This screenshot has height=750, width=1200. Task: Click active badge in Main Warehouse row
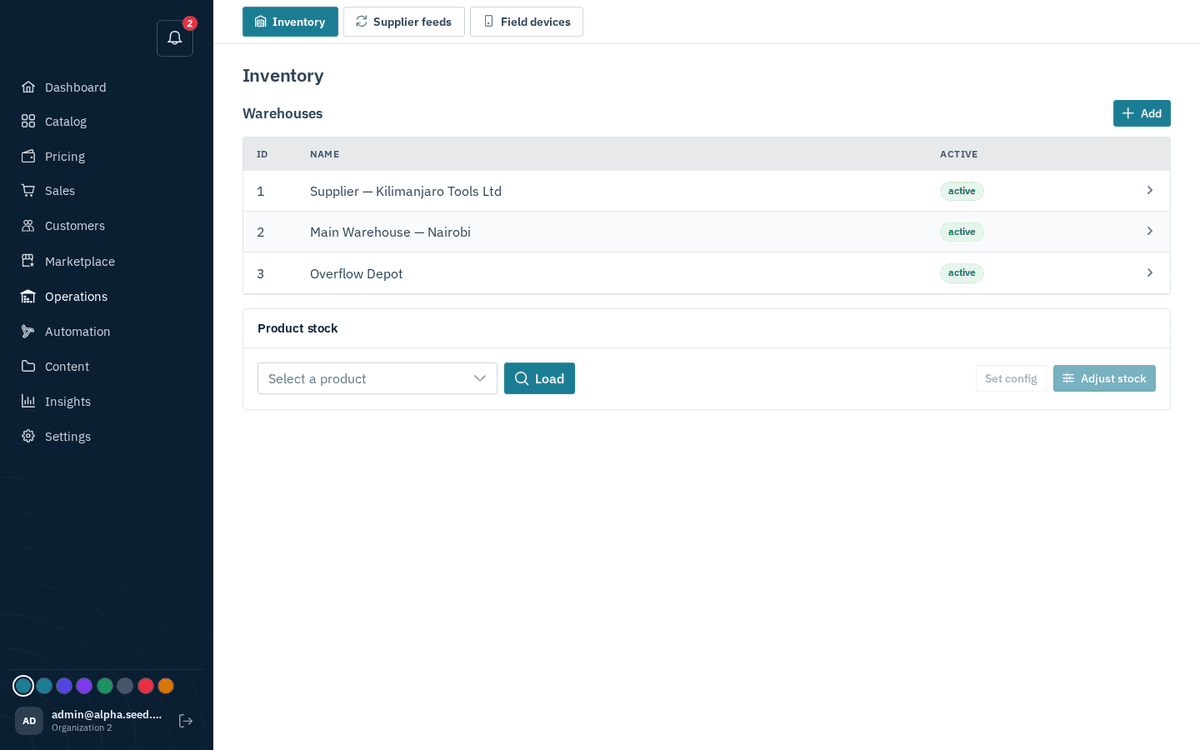pyautogui.click(x=962, y=232)
